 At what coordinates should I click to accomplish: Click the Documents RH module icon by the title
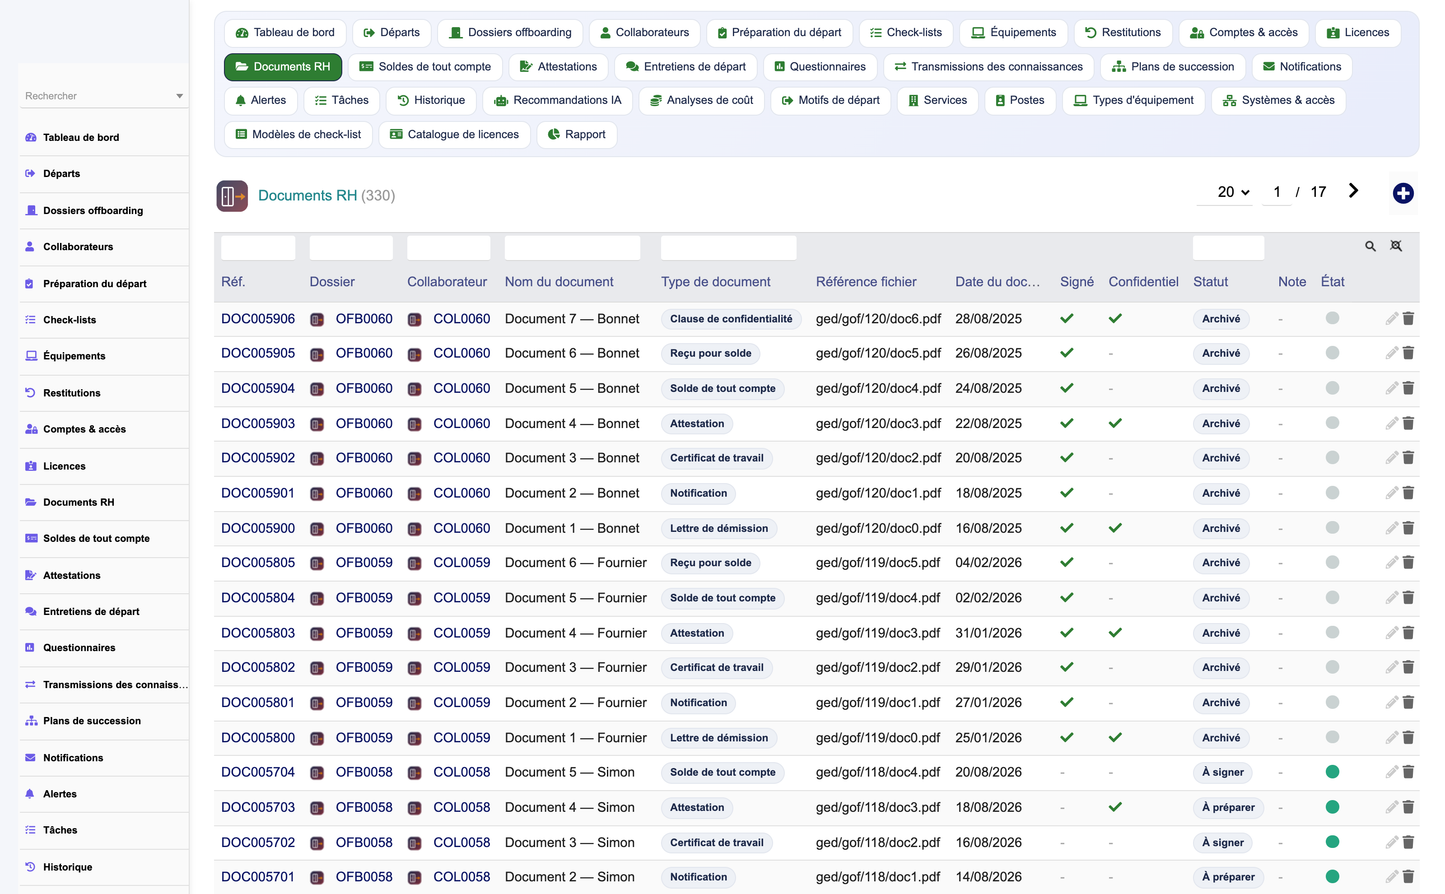pos(232,196)
